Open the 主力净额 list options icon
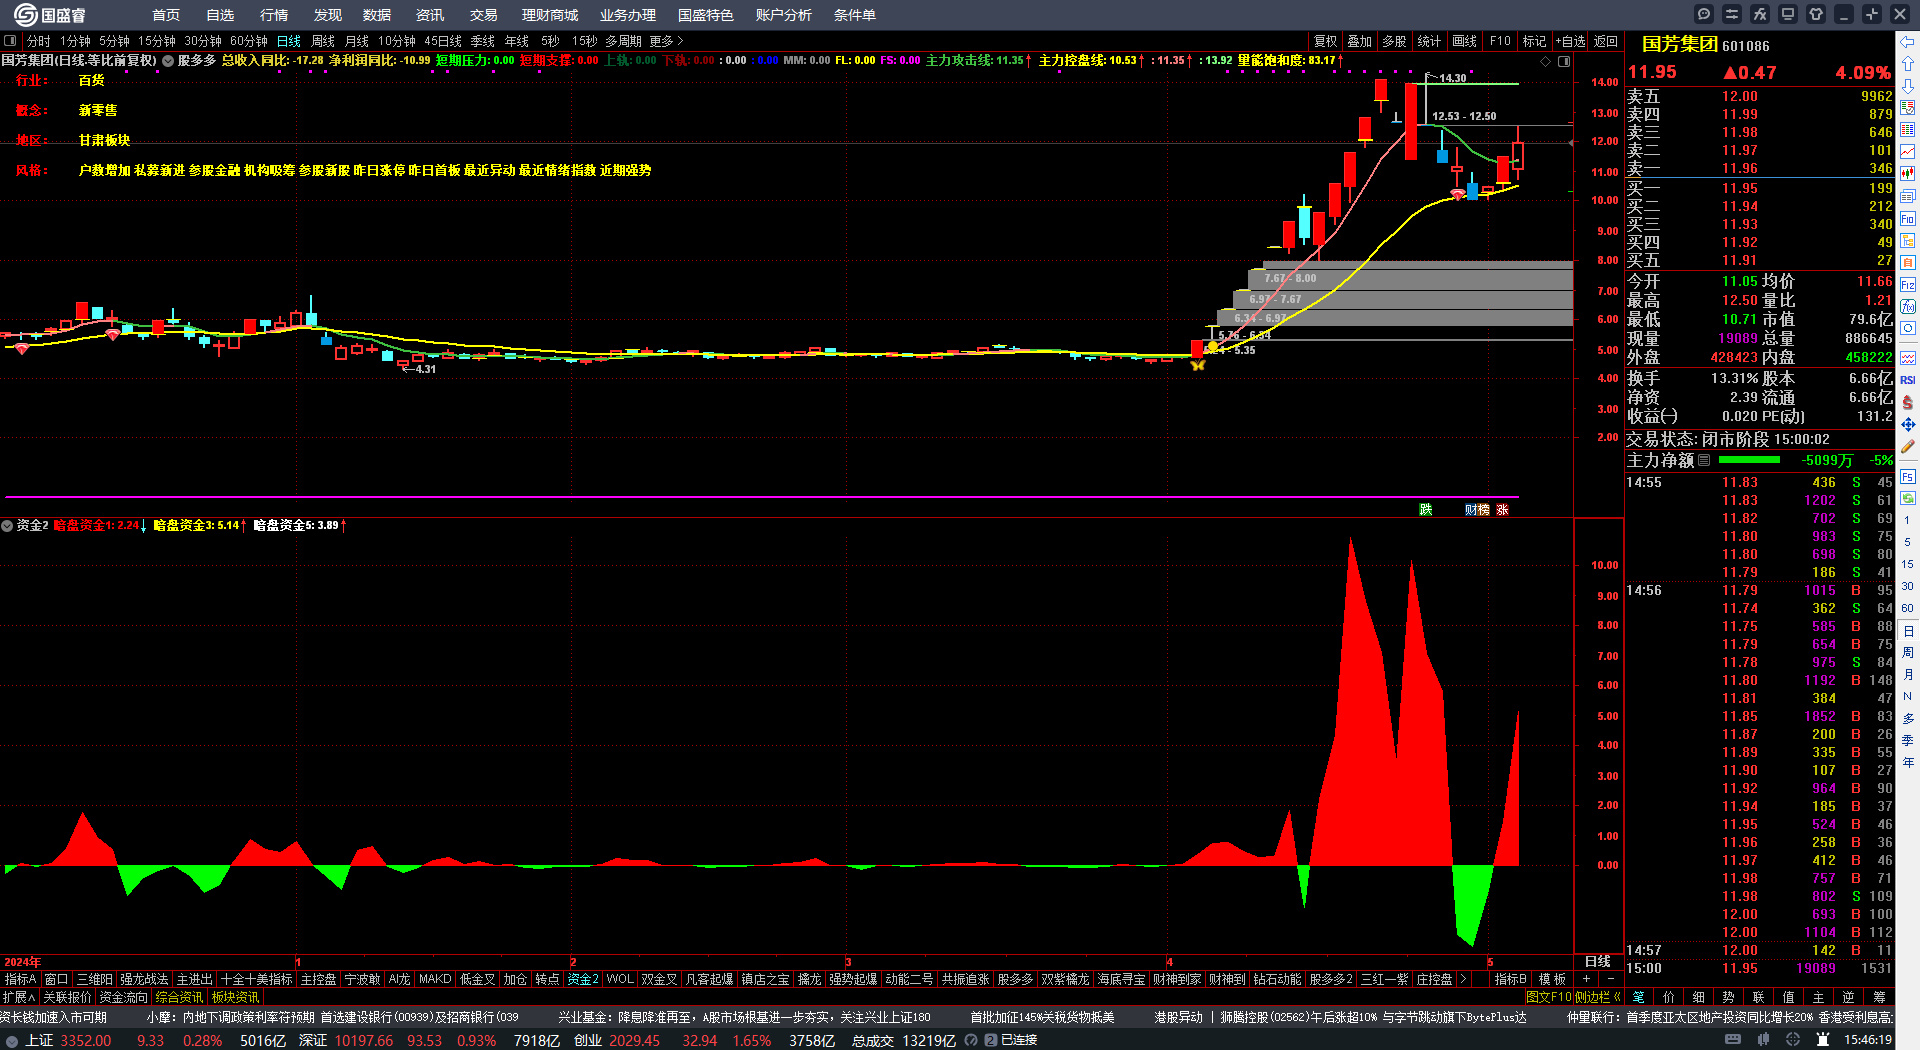Image resolution: width=1920 pixels, height=1050 pixels. [1704, 460]
